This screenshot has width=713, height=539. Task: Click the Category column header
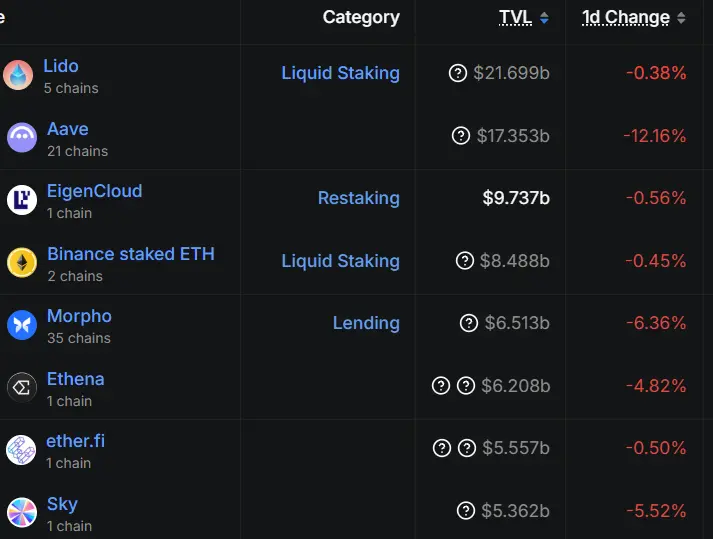[x=361, y=17]
